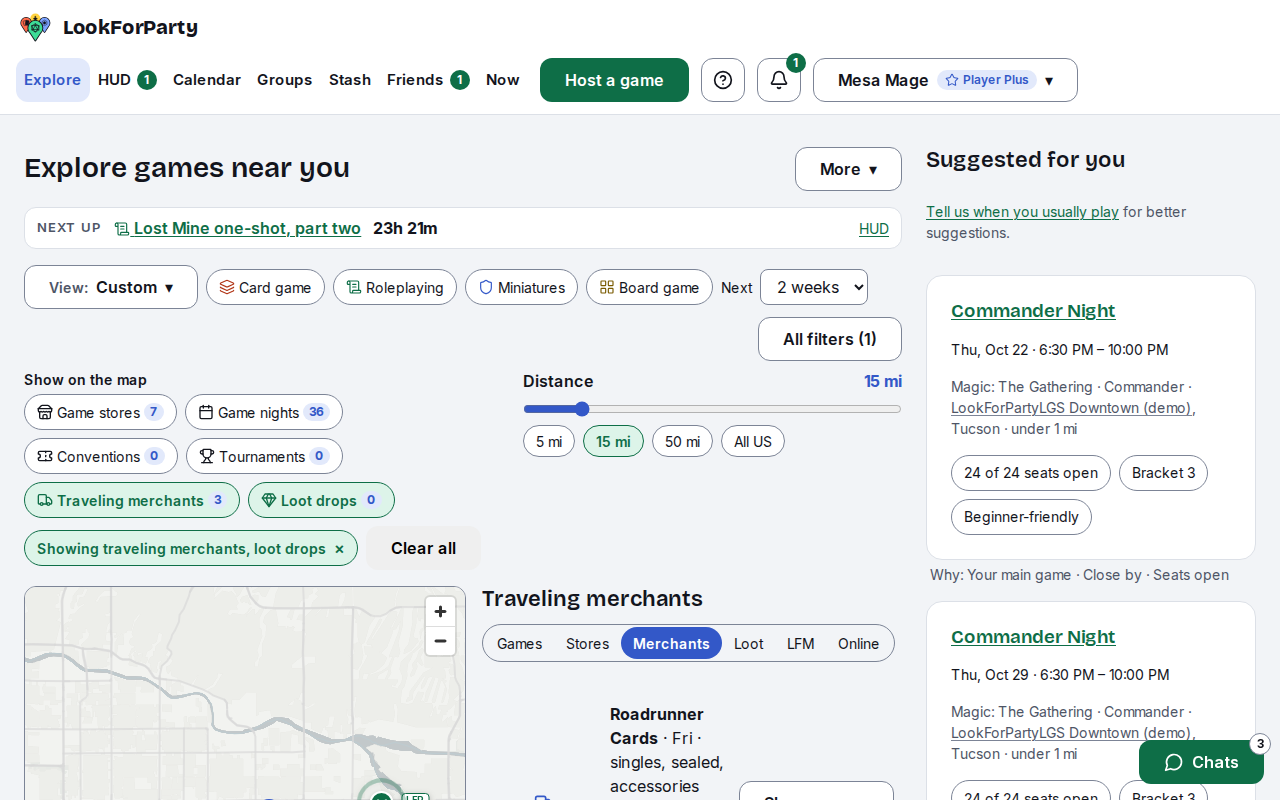Toggle the Miniatures filter
The image size is (1280, 800).
pyautogui.click(x=521, y=287)
